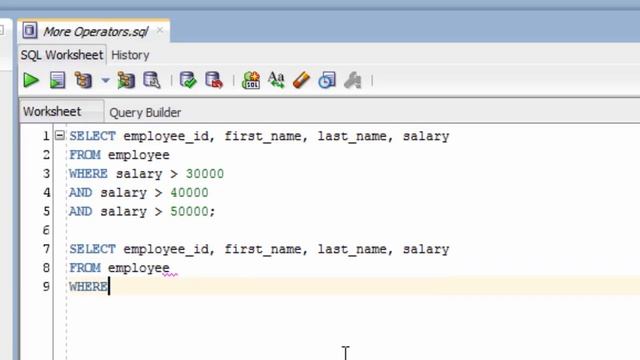The height and width of the screenshot is (360, 640).
Task: Click the number 40000 on line 4
Action: tap(189, 192)
